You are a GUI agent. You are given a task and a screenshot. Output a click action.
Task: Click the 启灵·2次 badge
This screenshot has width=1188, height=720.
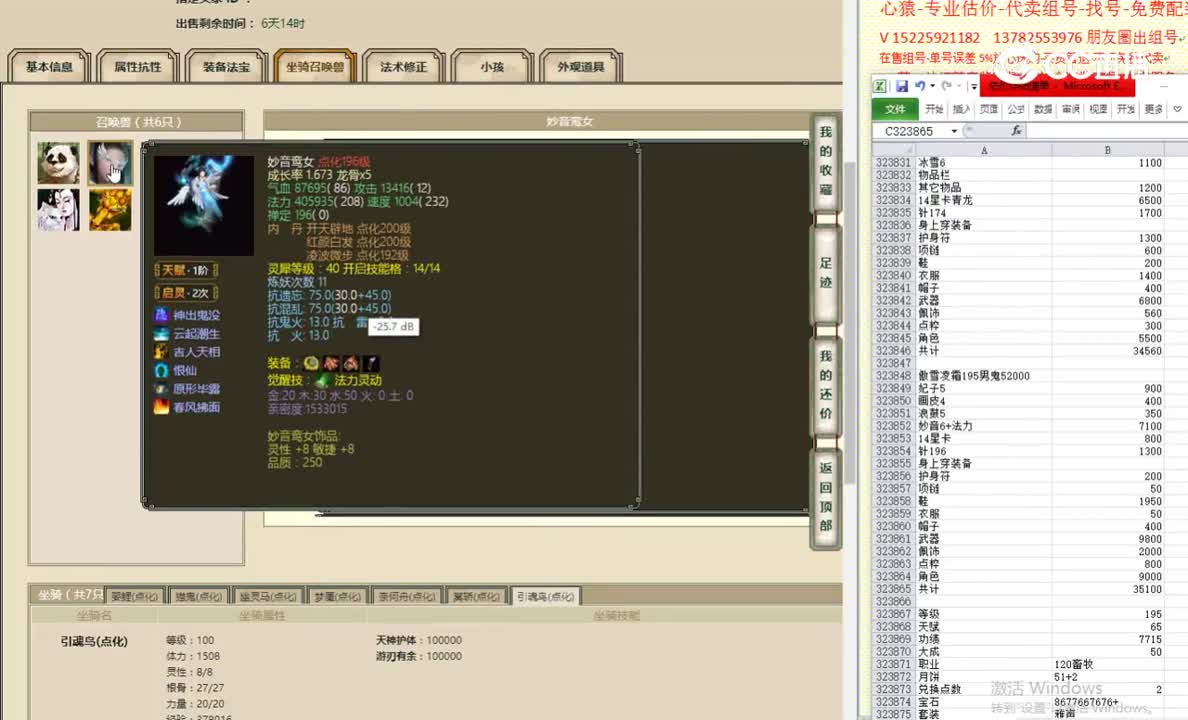click(x=186, y=293)
